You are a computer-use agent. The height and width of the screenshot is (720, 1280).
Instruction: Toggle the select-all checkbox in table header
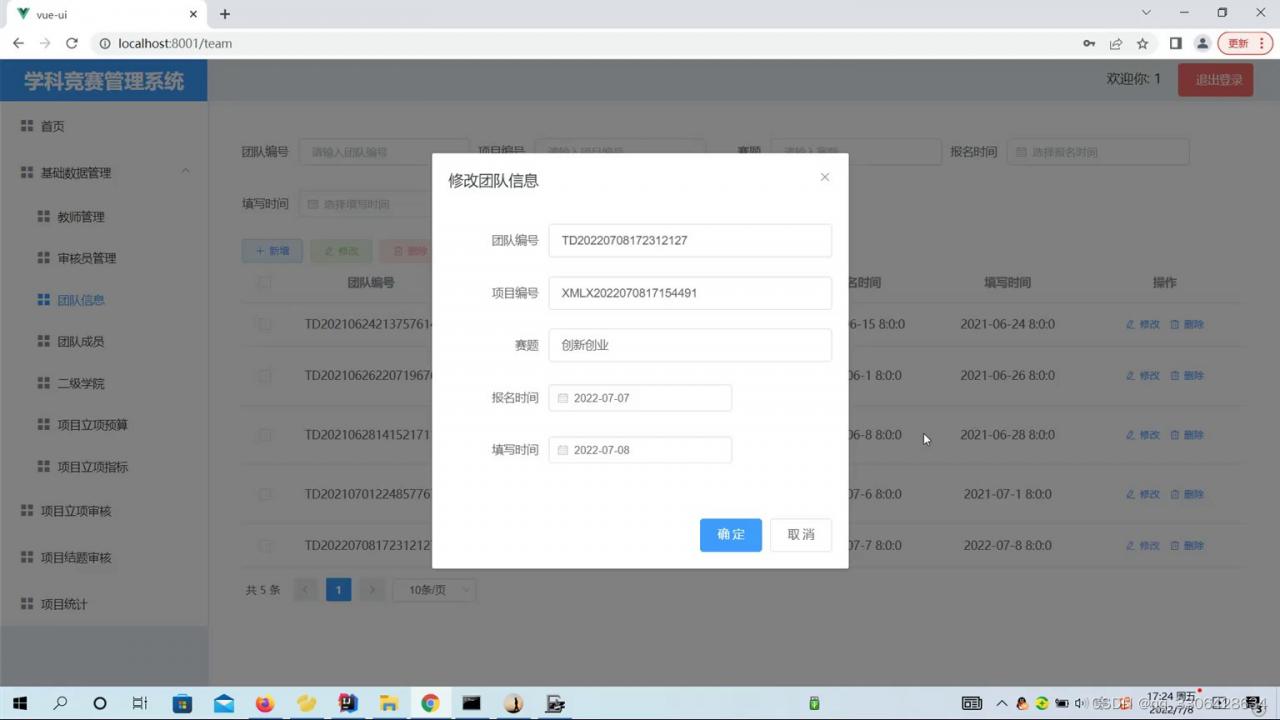tap(264, 283)
